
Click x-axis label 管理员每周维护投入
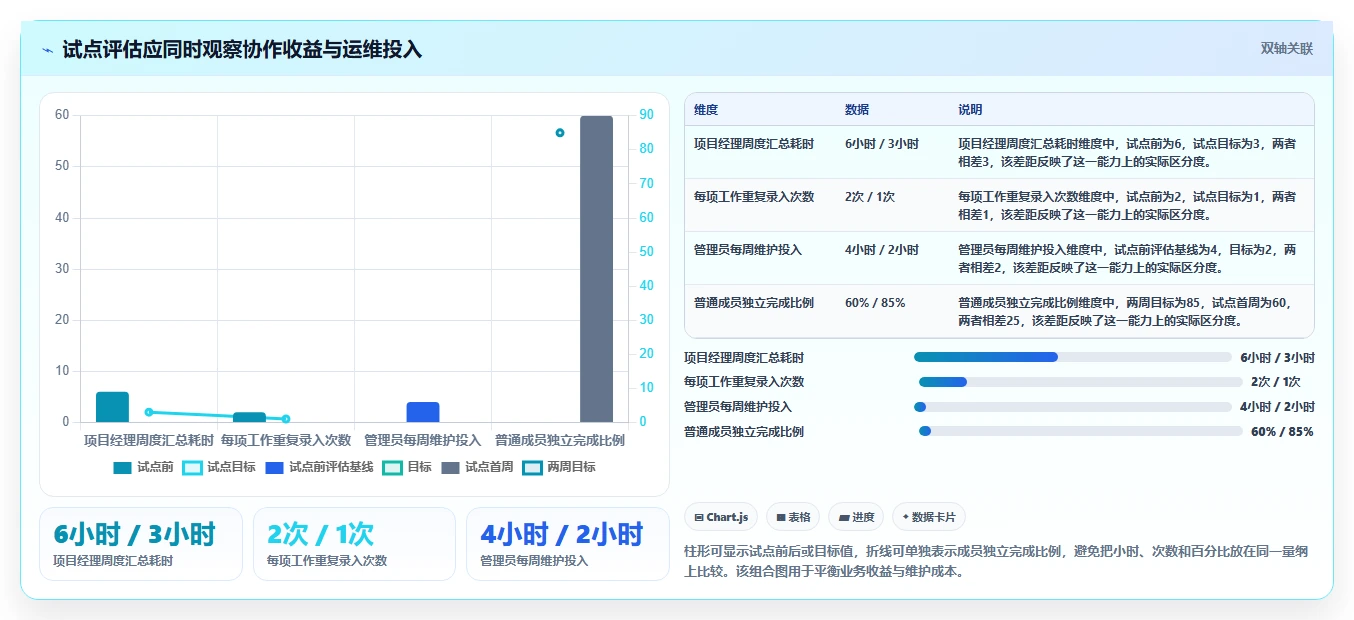423,440
